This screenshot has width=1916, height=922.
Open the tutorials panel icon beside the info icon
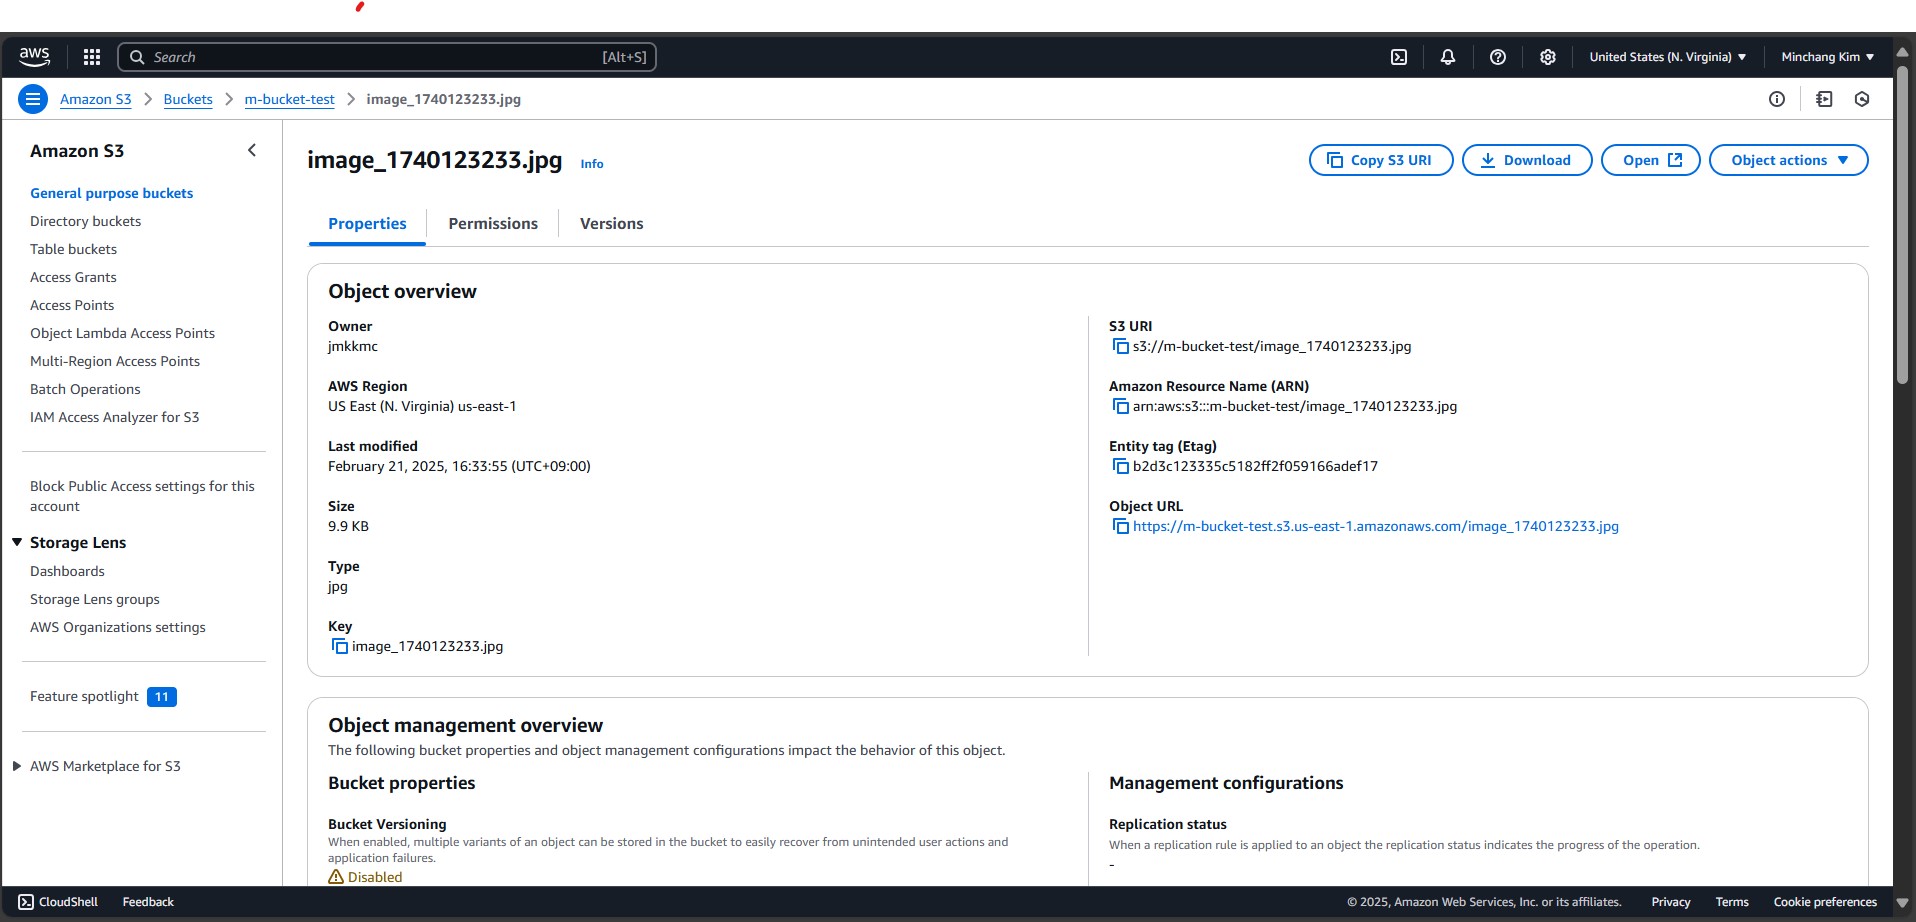coord(1824,99)
